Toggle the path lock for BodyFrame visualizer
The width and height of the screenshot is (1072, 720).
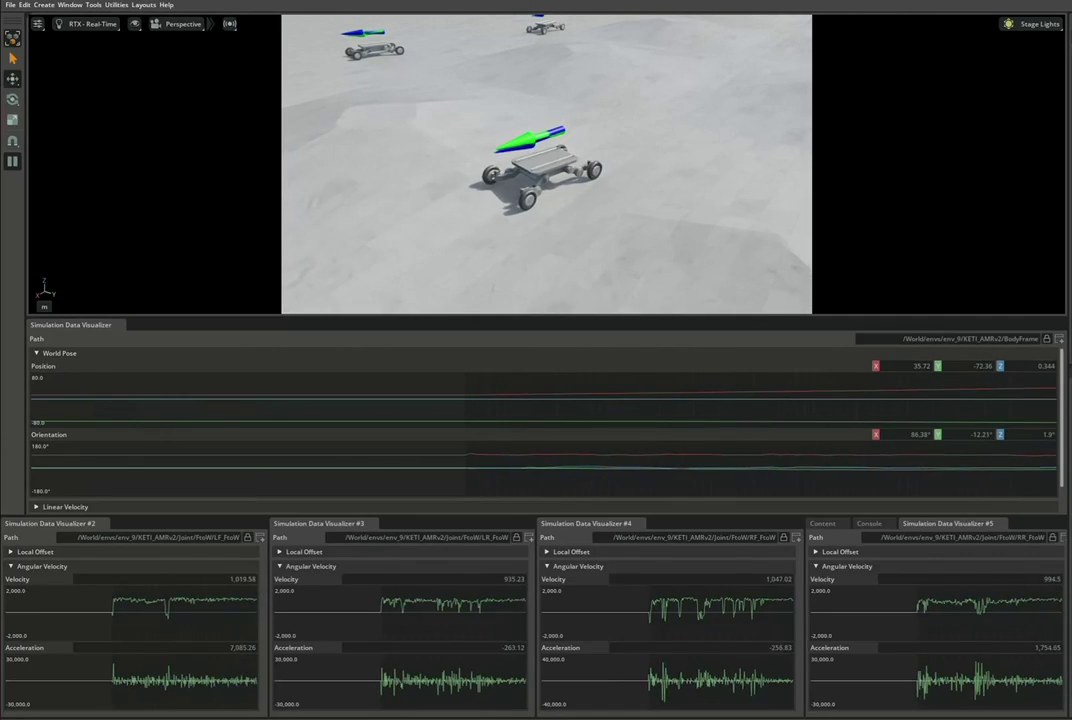[1047, 338]
